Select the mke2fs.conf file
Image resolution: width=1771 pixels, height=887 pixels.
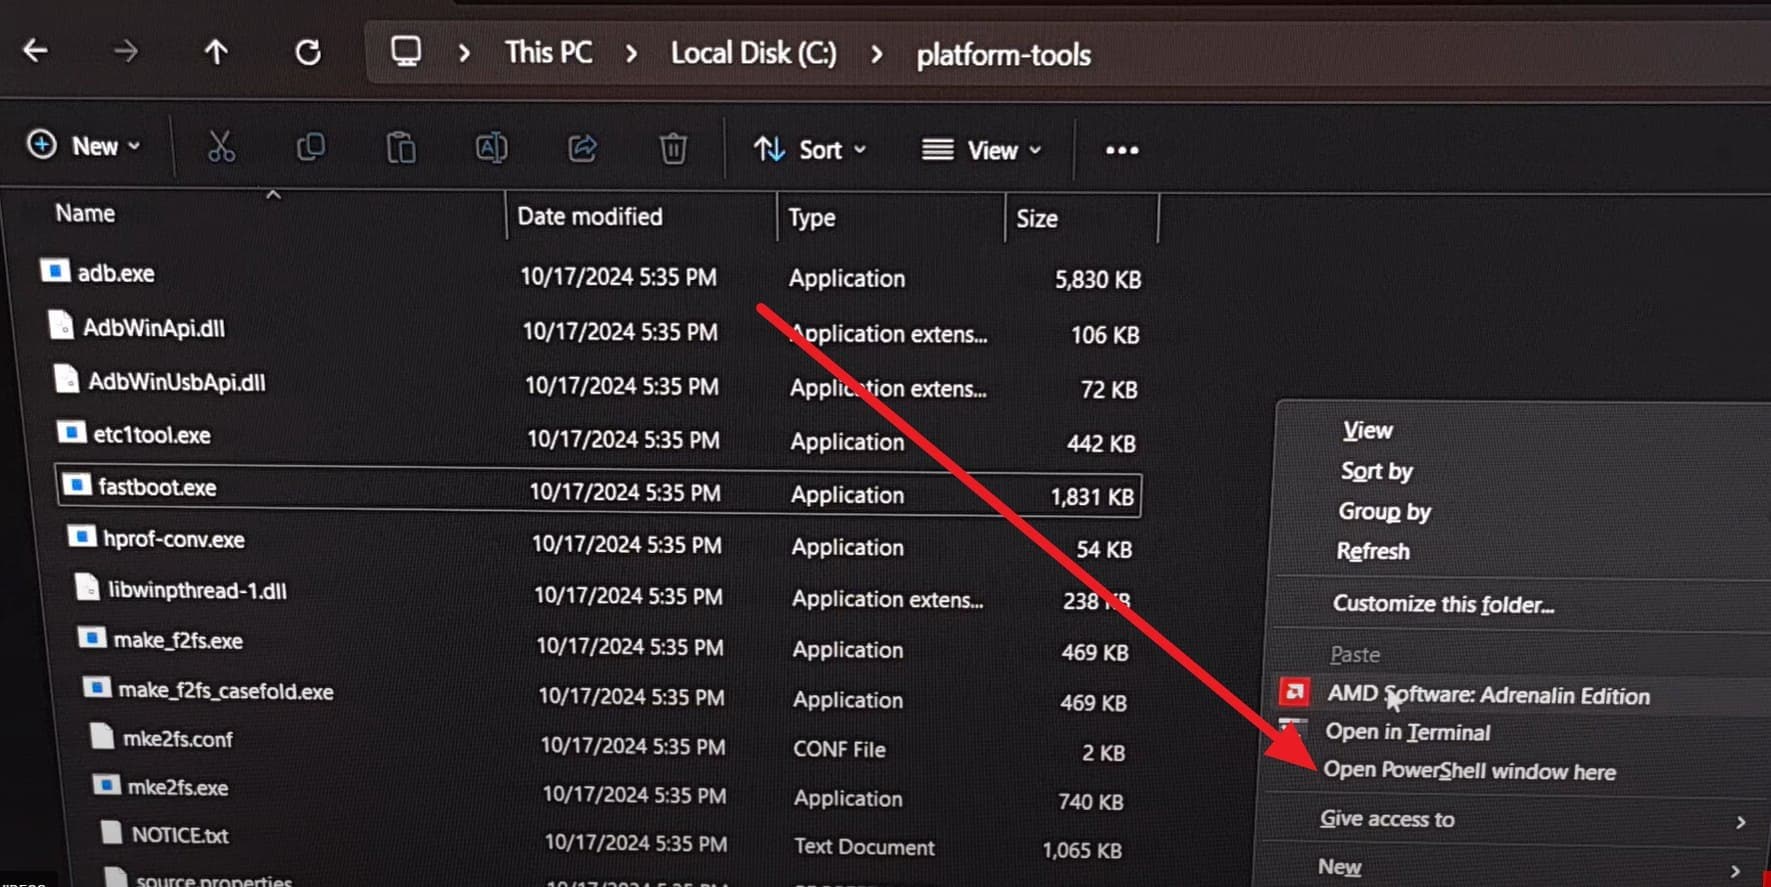(x=178, y=739)
